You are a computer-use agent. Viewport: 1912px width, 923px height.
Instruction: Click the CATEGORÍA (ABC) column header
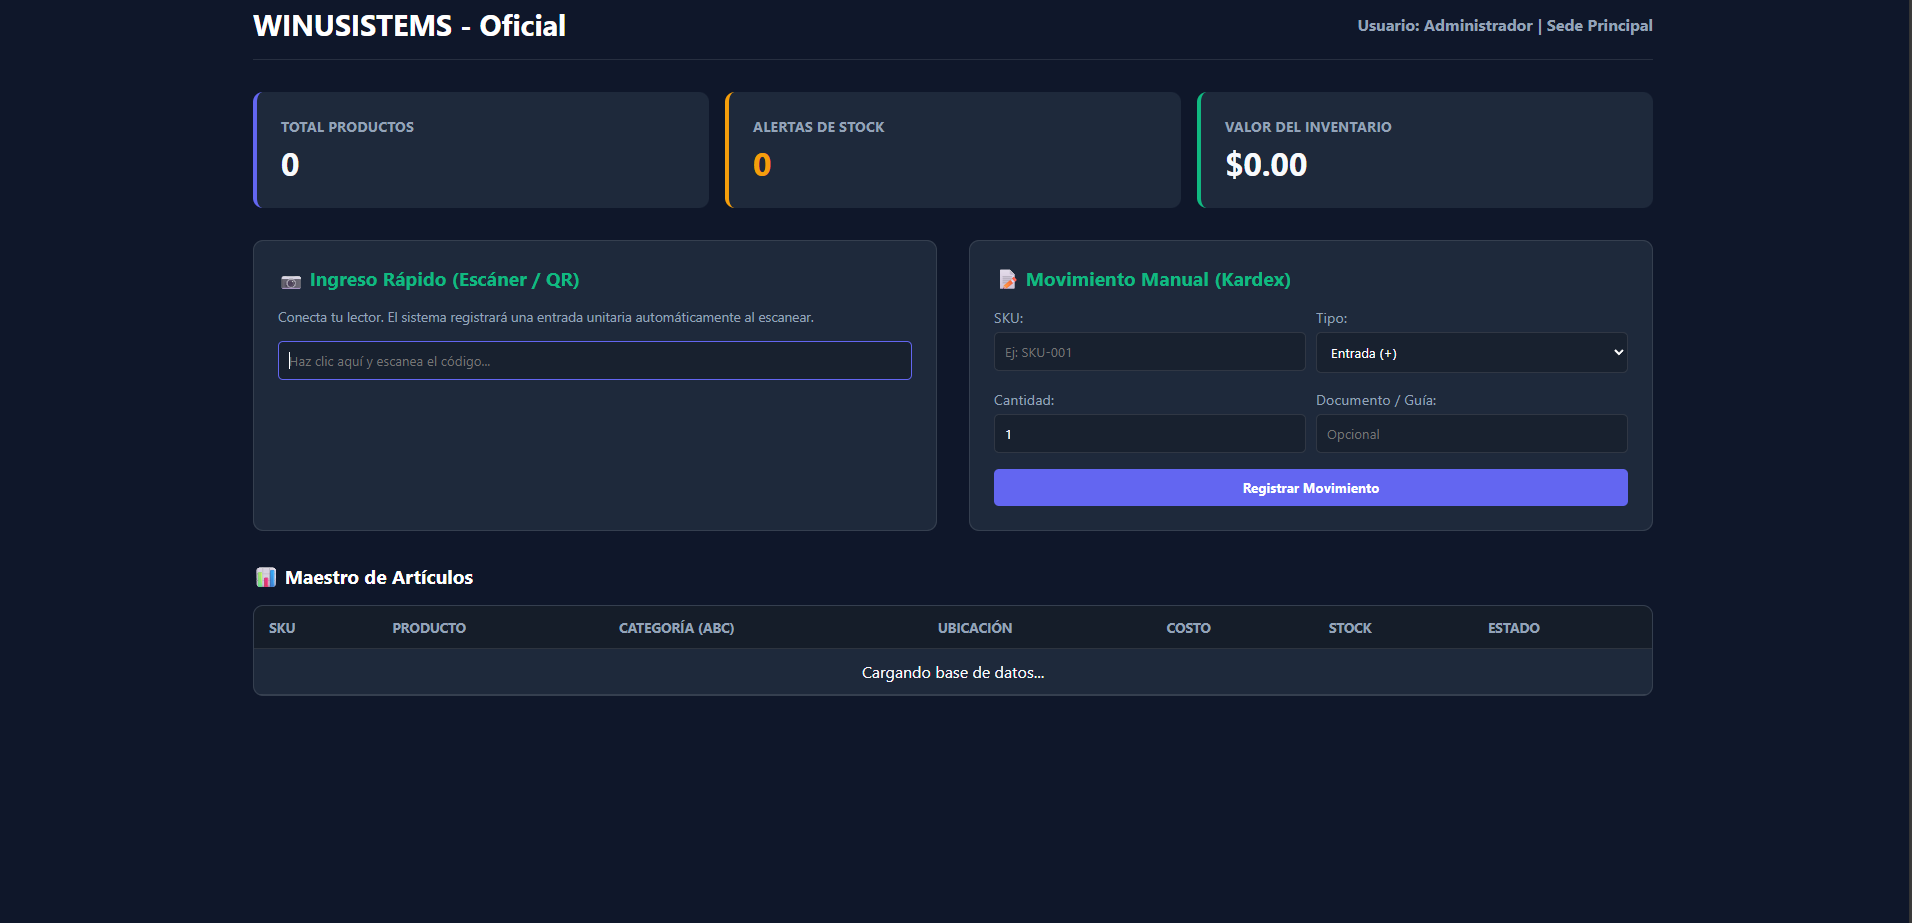(676, 628)
